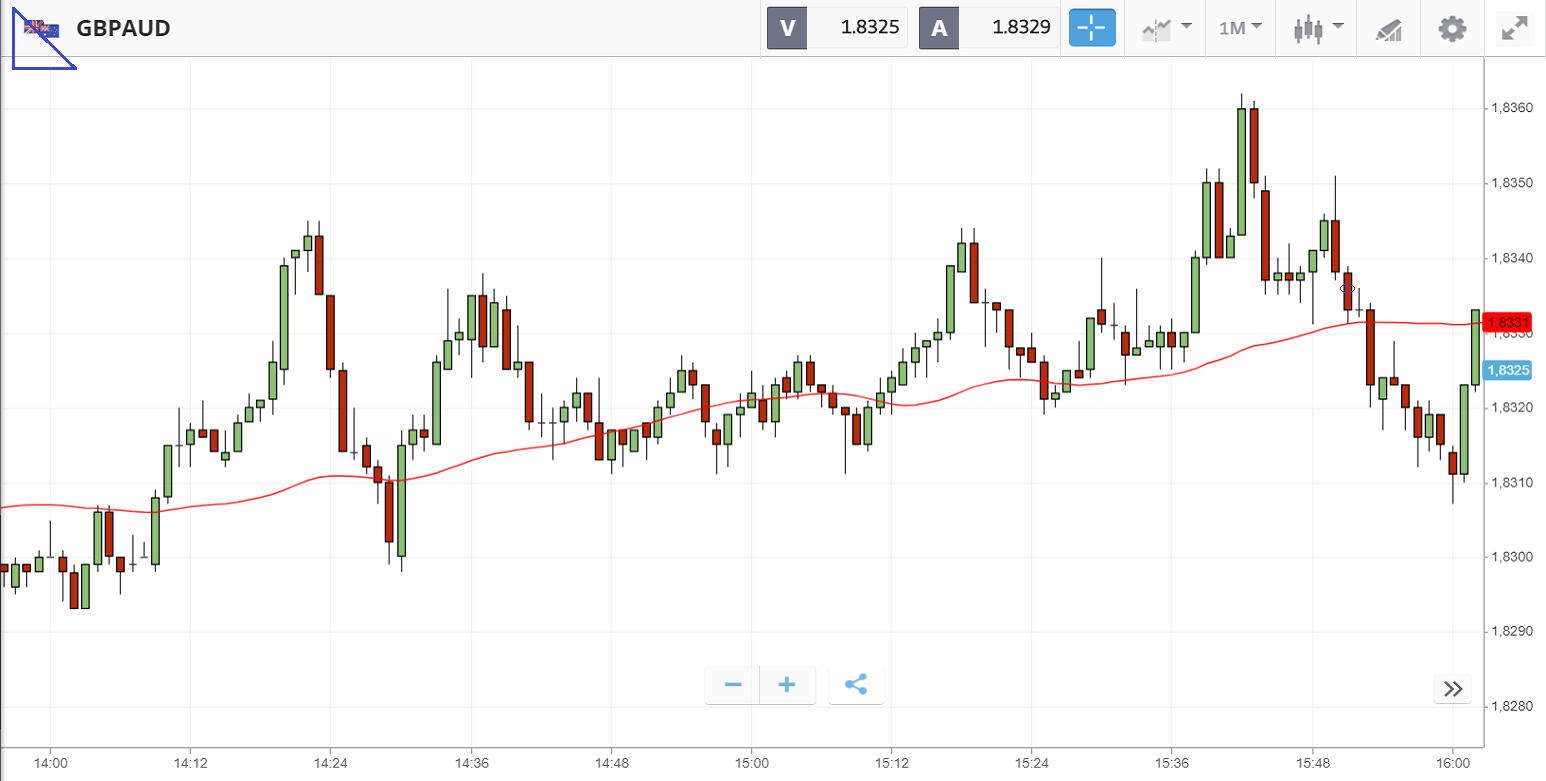The height and width of the screenshot is (781, 1546).
Task: Expand the candlestick chart type dropdown
Action: point(1318,28)
